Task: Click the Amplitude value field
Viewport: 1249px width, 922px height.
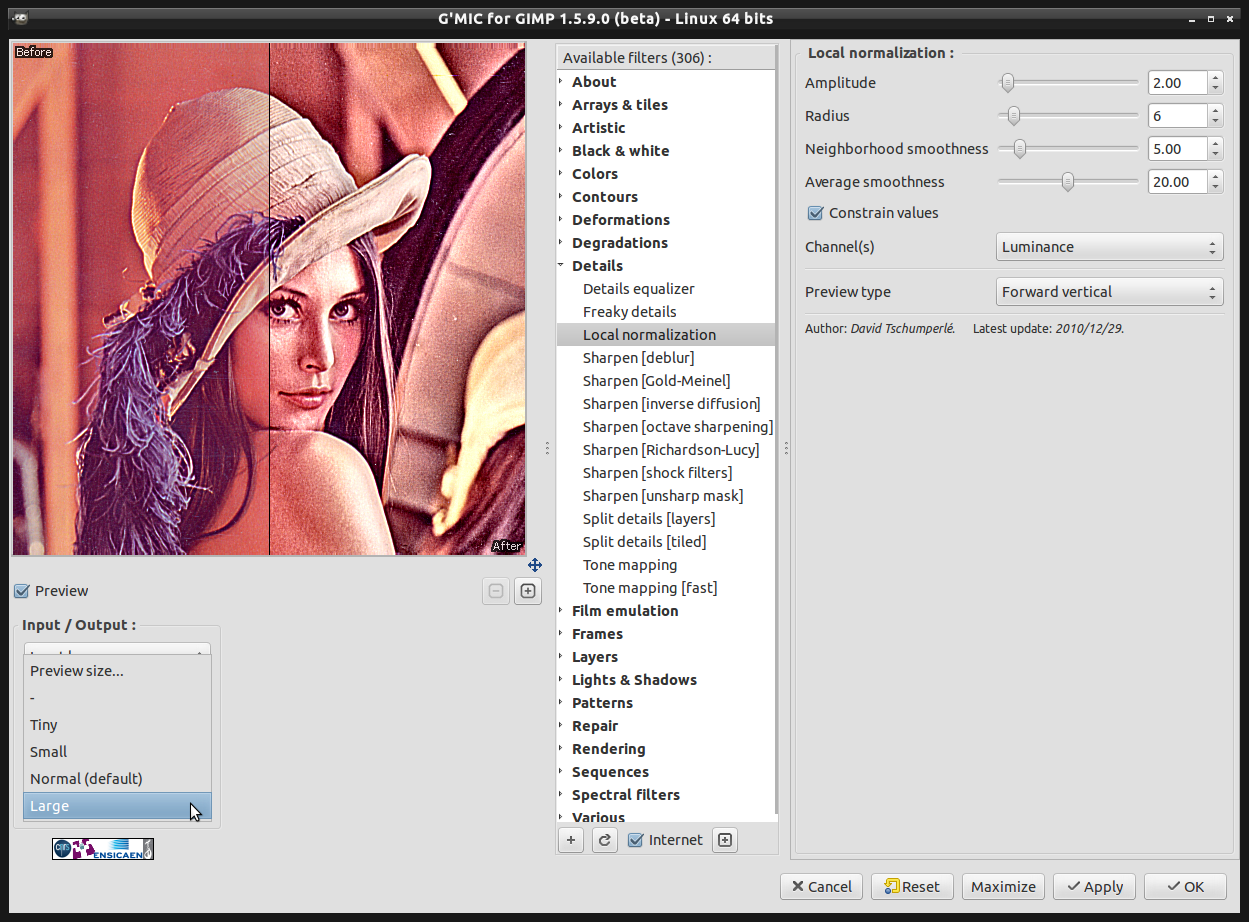Action: tap(1177, 83)
